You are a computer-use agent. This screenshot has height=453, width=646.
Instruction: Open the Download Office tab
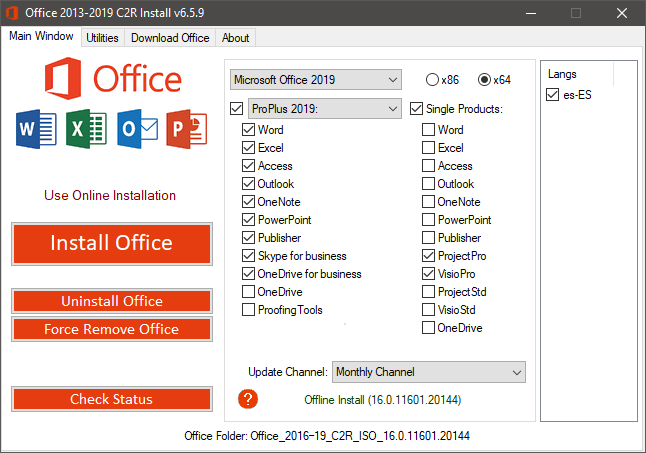(x=170, y=38)
